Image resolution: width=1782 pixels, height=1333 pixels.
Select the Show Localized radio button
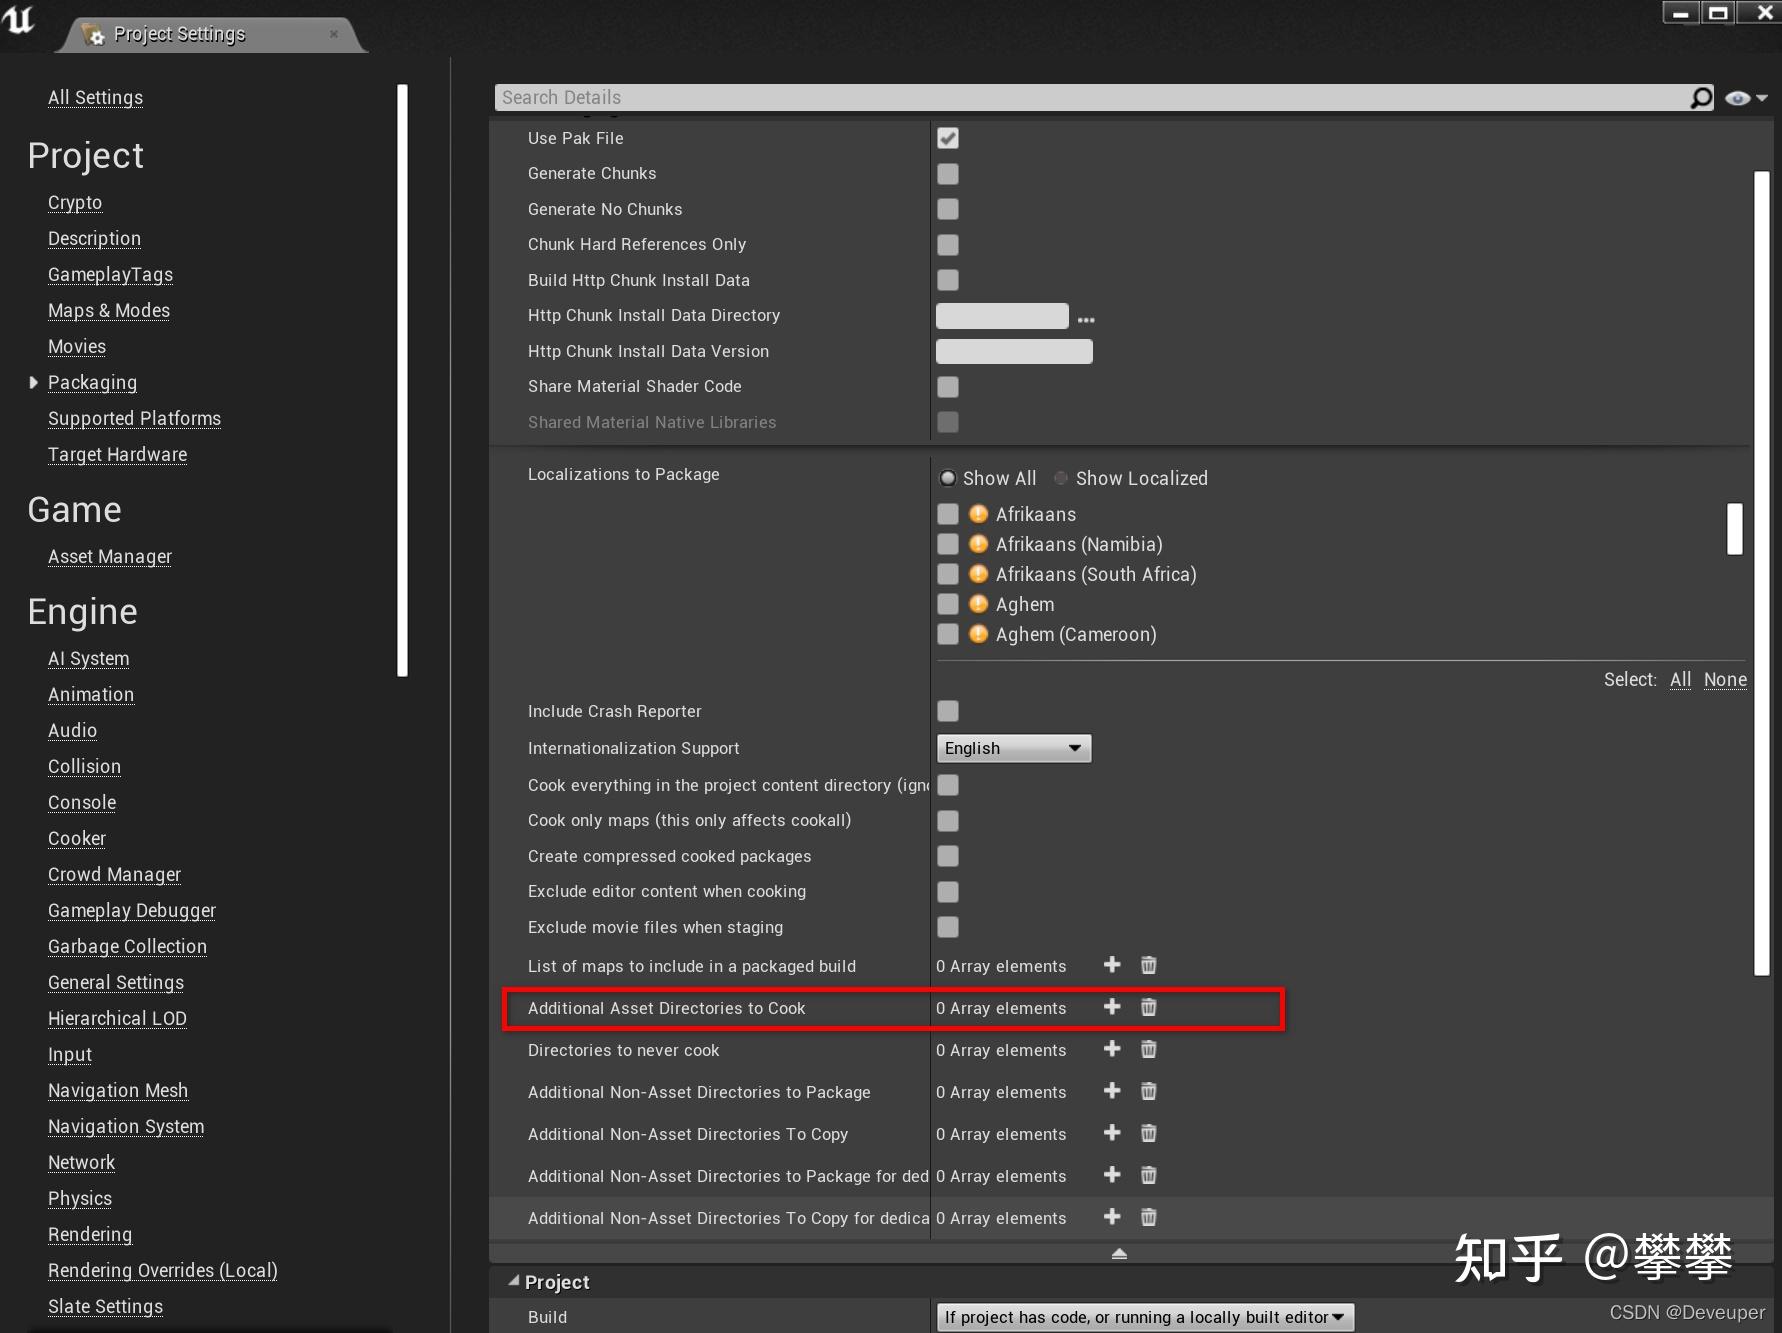tap(1060, 478)
